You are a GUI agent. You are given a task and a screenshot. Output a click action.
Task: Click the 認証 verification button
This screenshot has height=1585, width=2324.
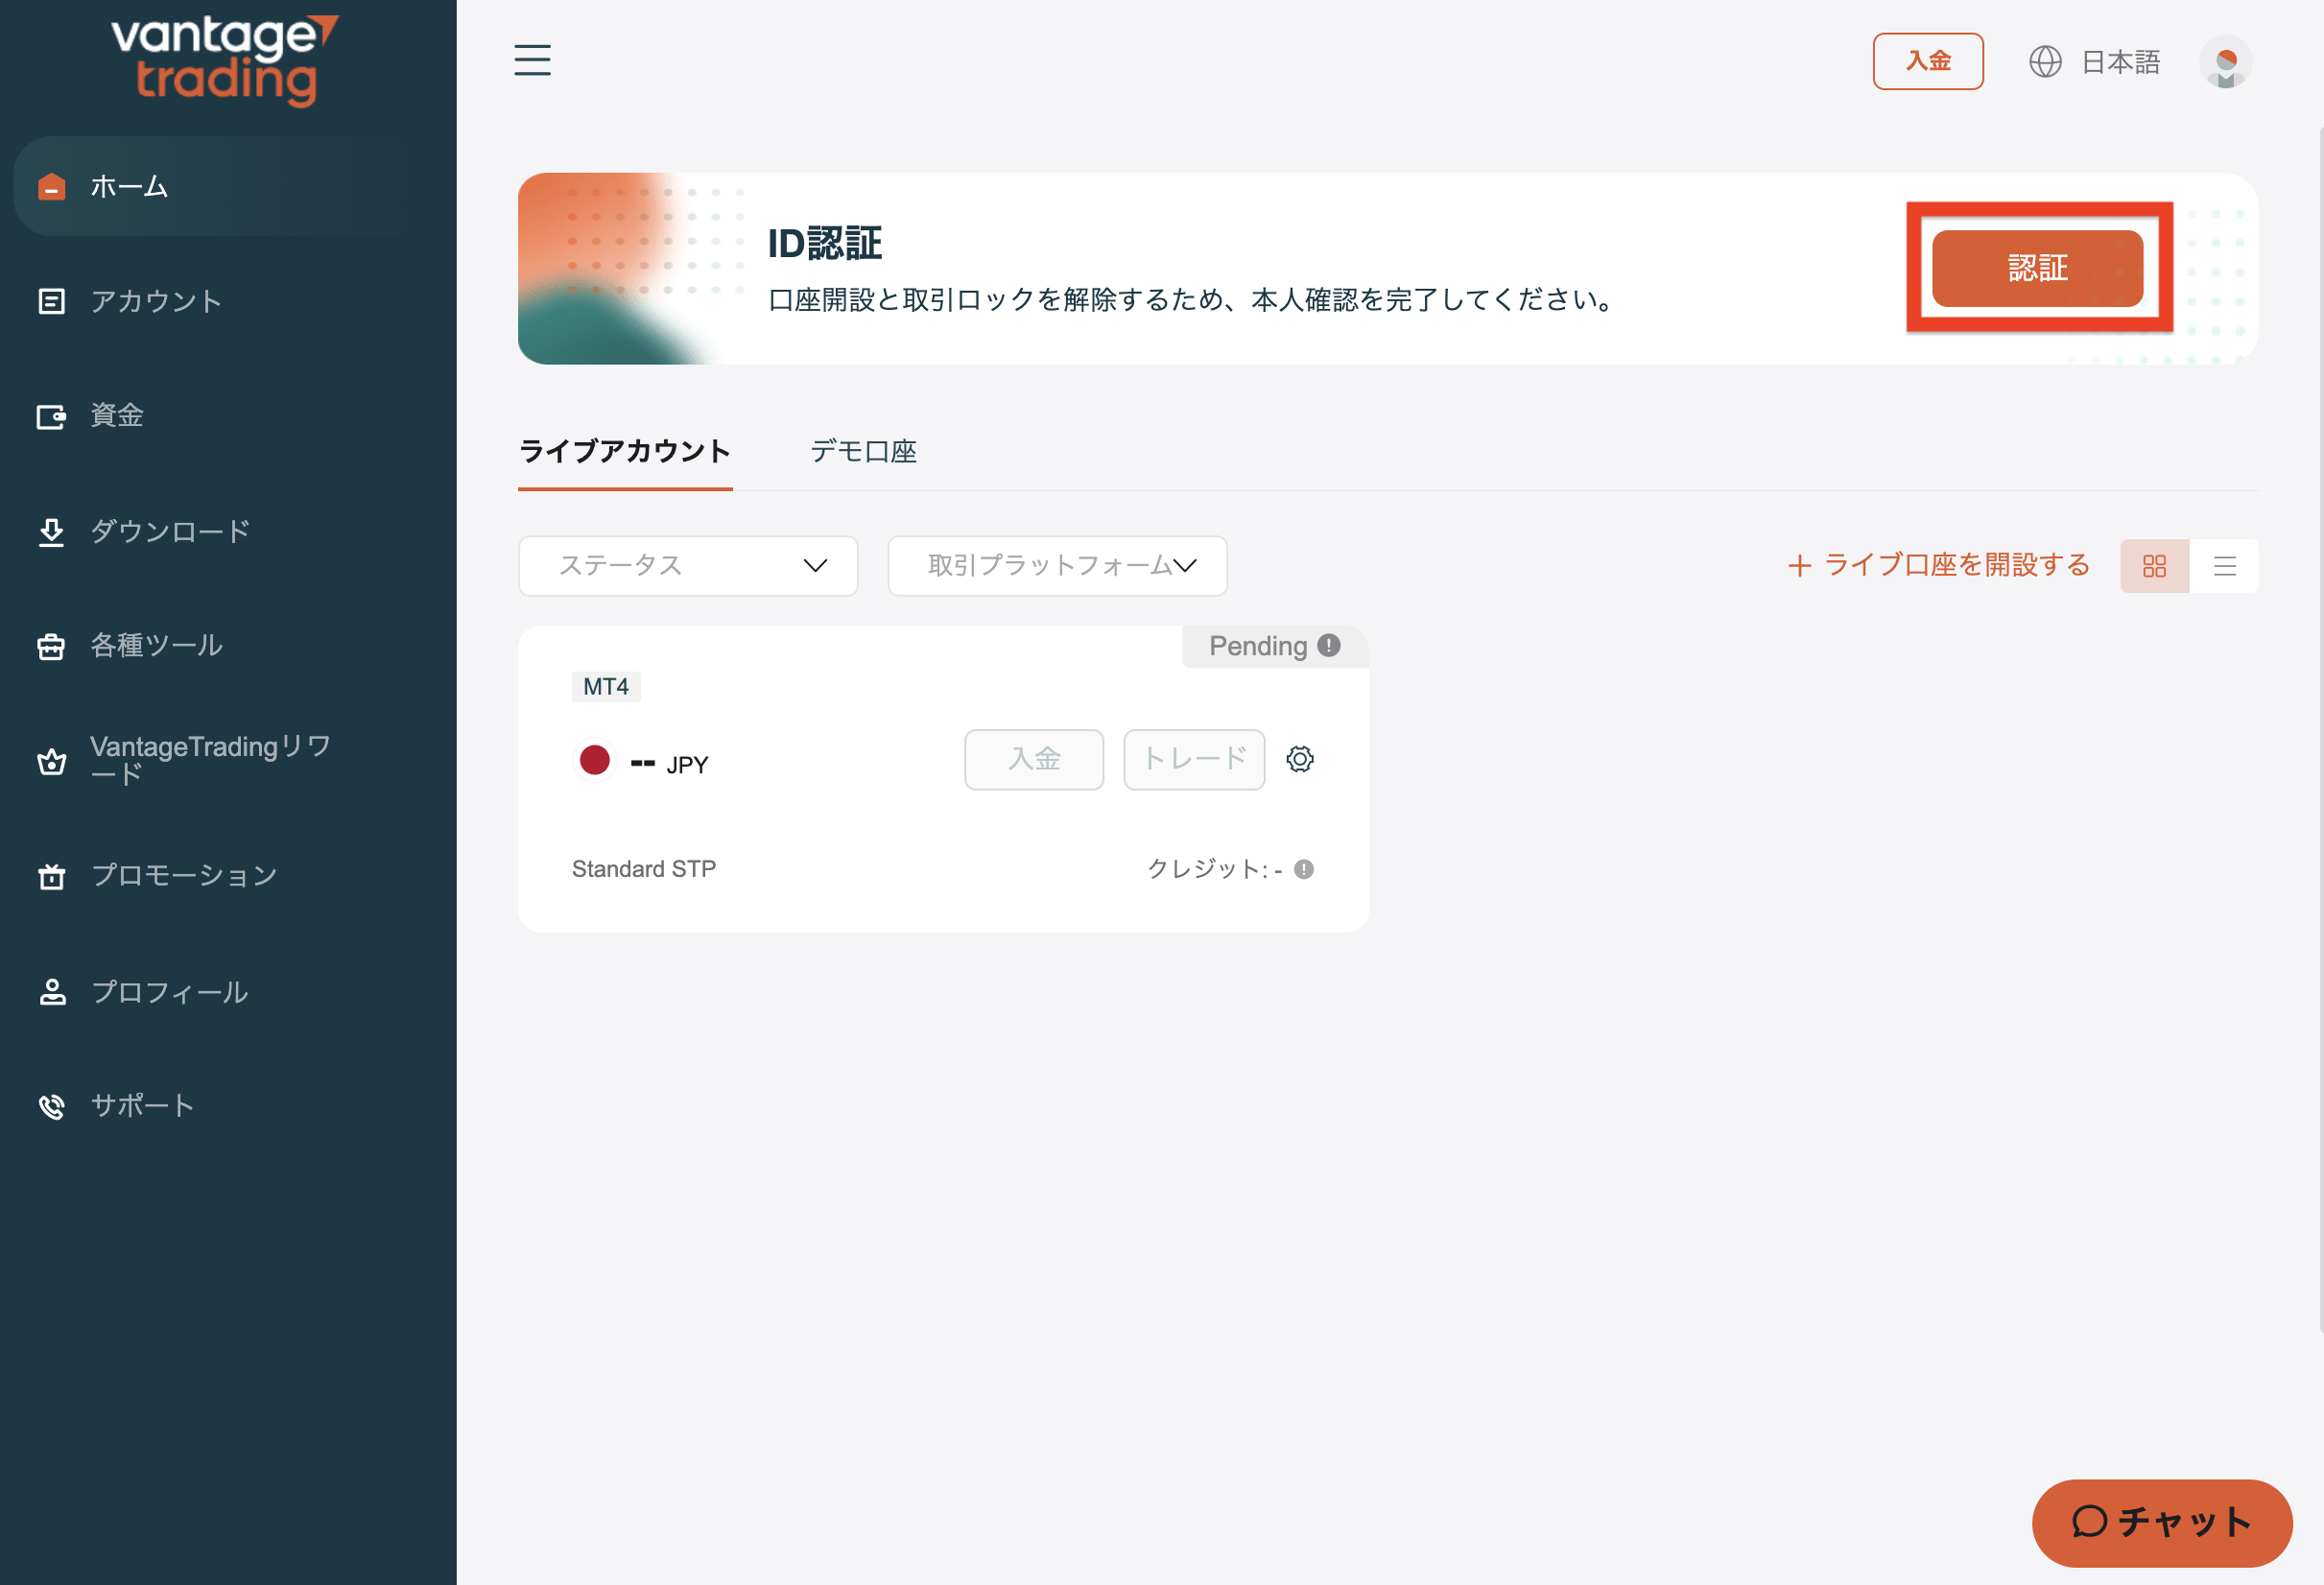tap(2037, 268)
